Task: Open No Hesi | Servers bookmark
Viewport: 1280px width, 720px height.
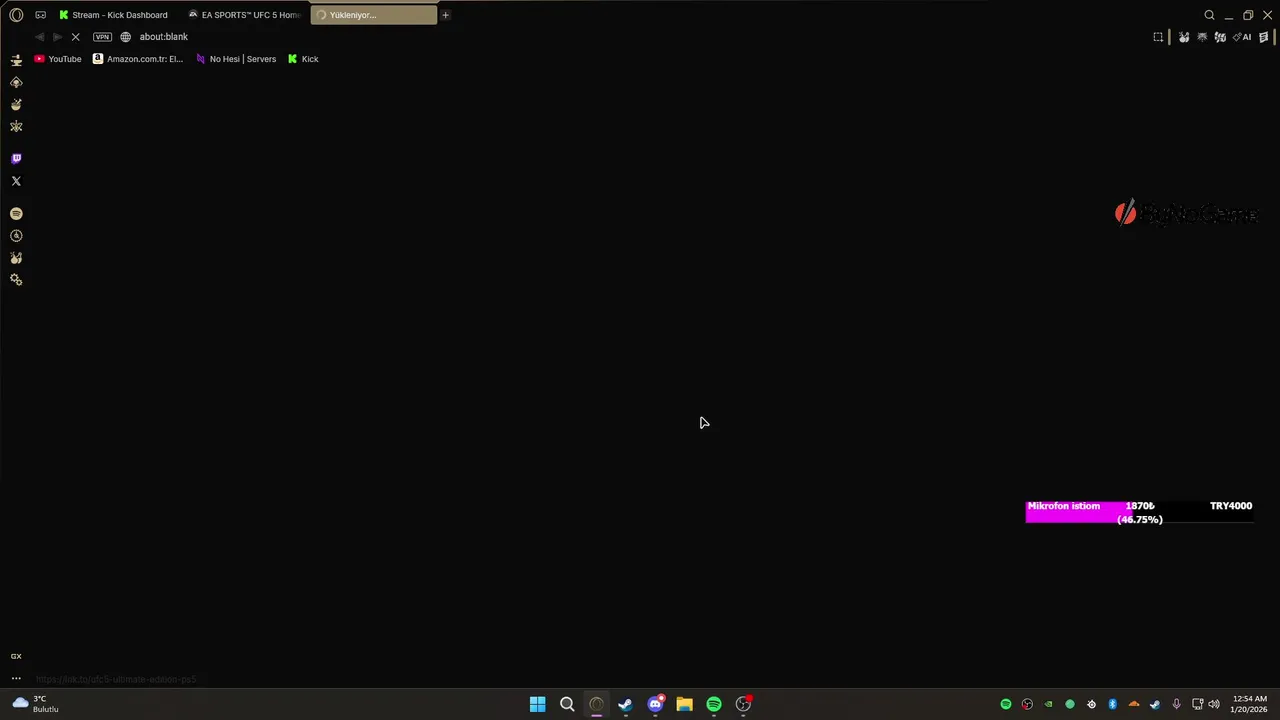Action: [x=236, y=59]
